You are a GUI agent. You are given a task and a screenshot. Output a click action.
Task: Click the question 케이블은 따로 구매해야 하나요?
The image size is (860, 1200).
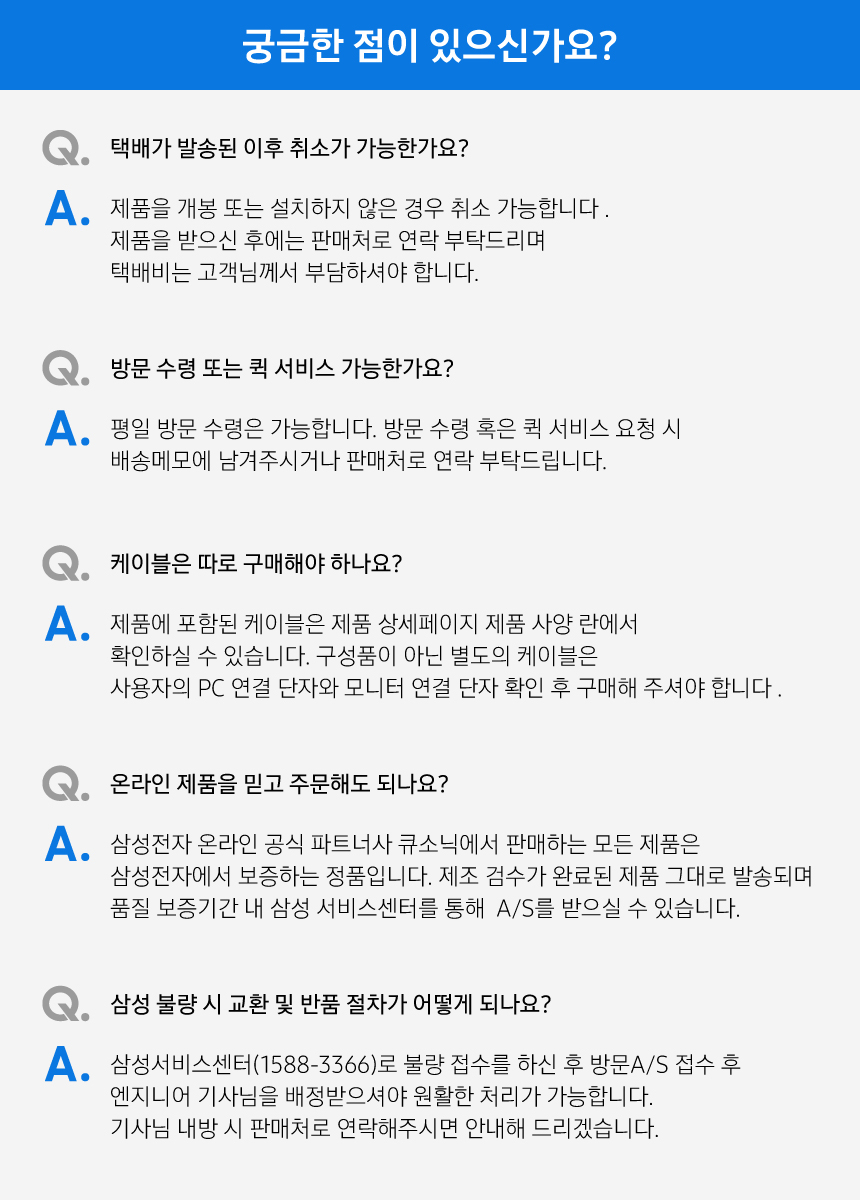(x=256, y=563)
